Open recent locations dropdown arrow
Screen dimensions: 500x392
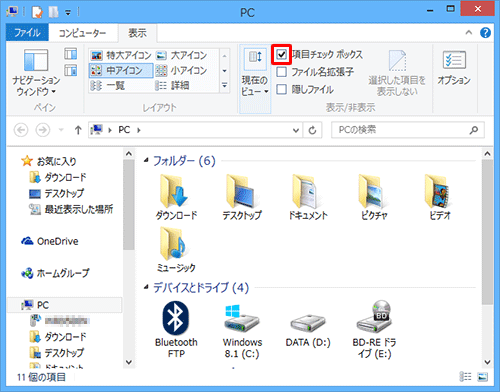(61, 130)
